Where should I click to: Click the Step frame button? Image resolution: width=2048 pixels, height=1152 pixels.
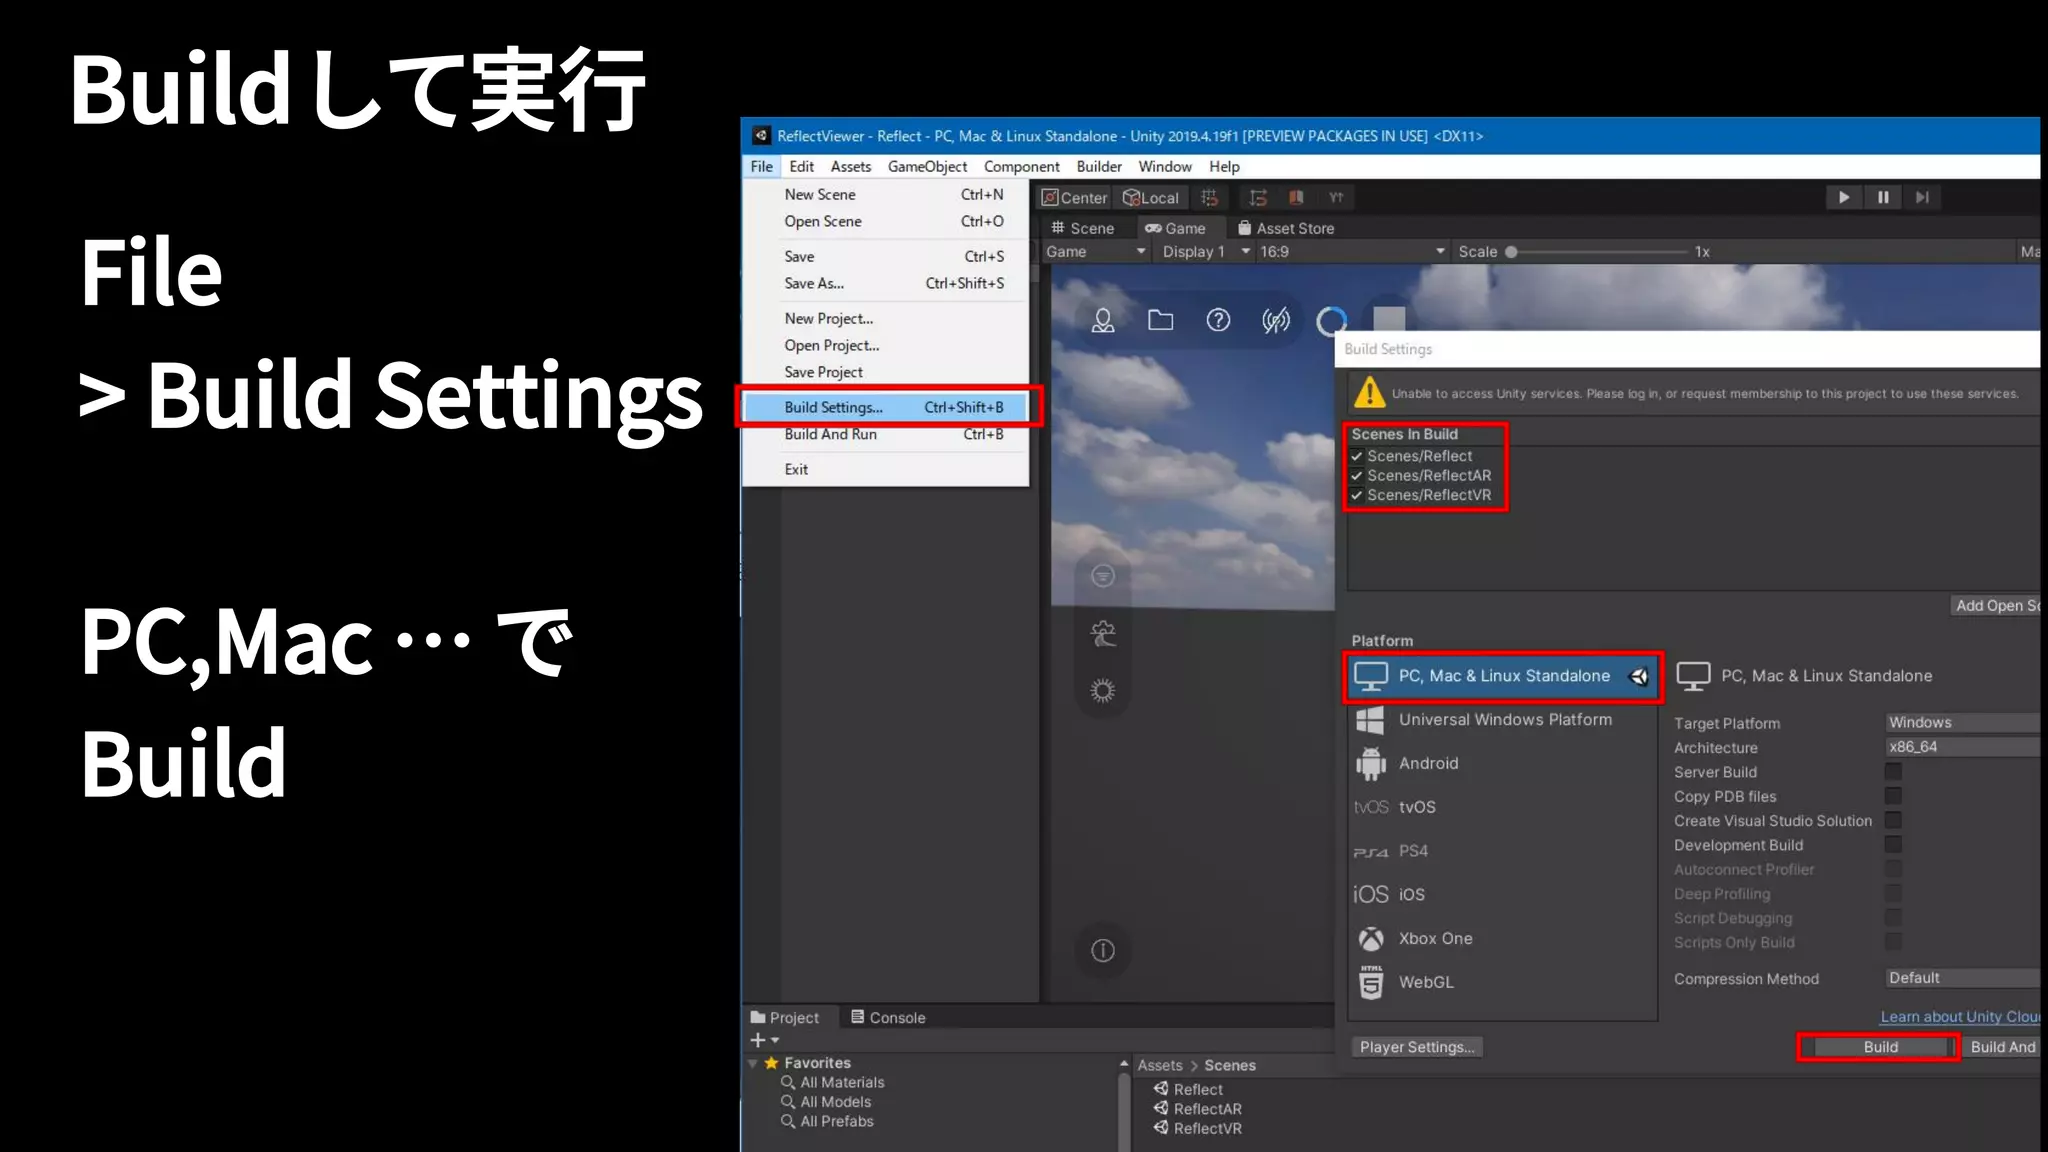coord(1922,198)
